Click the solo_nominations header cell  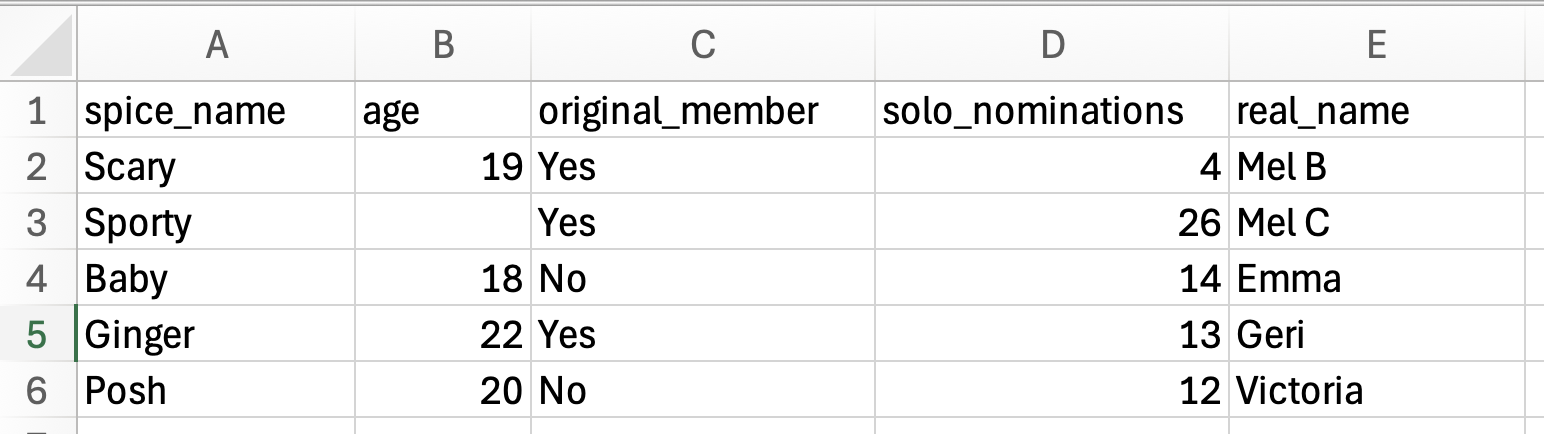(1052, 110)
